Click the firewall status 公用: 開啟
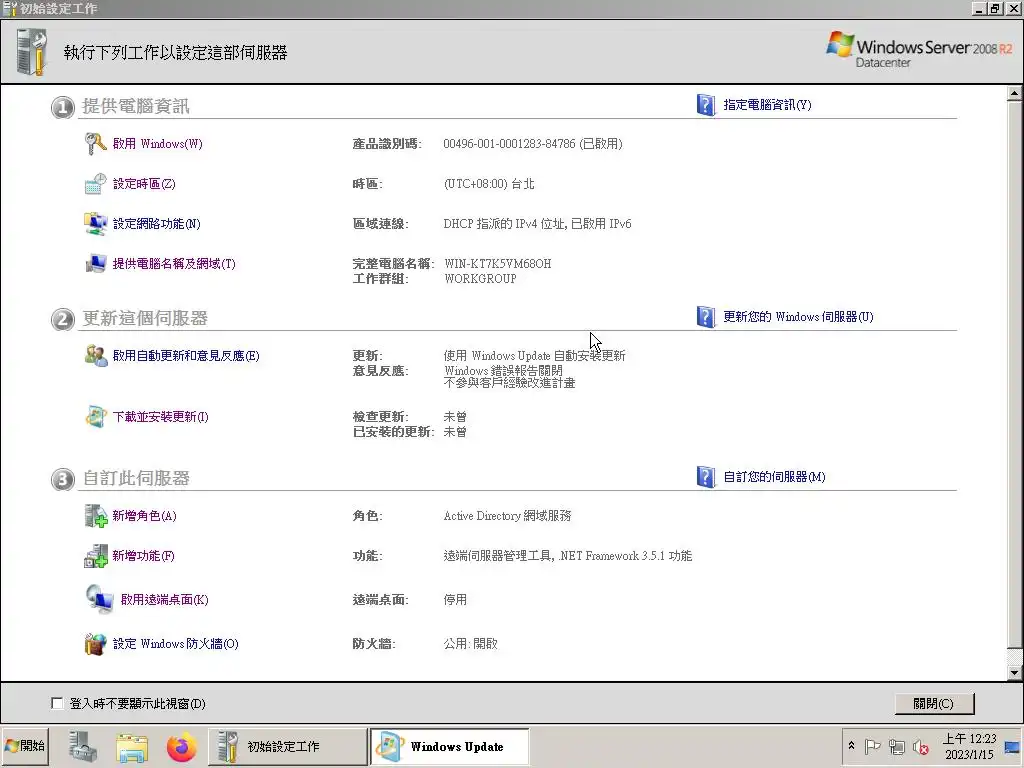Viewport: 1024px width, 768px height. (x=470, y=644)
